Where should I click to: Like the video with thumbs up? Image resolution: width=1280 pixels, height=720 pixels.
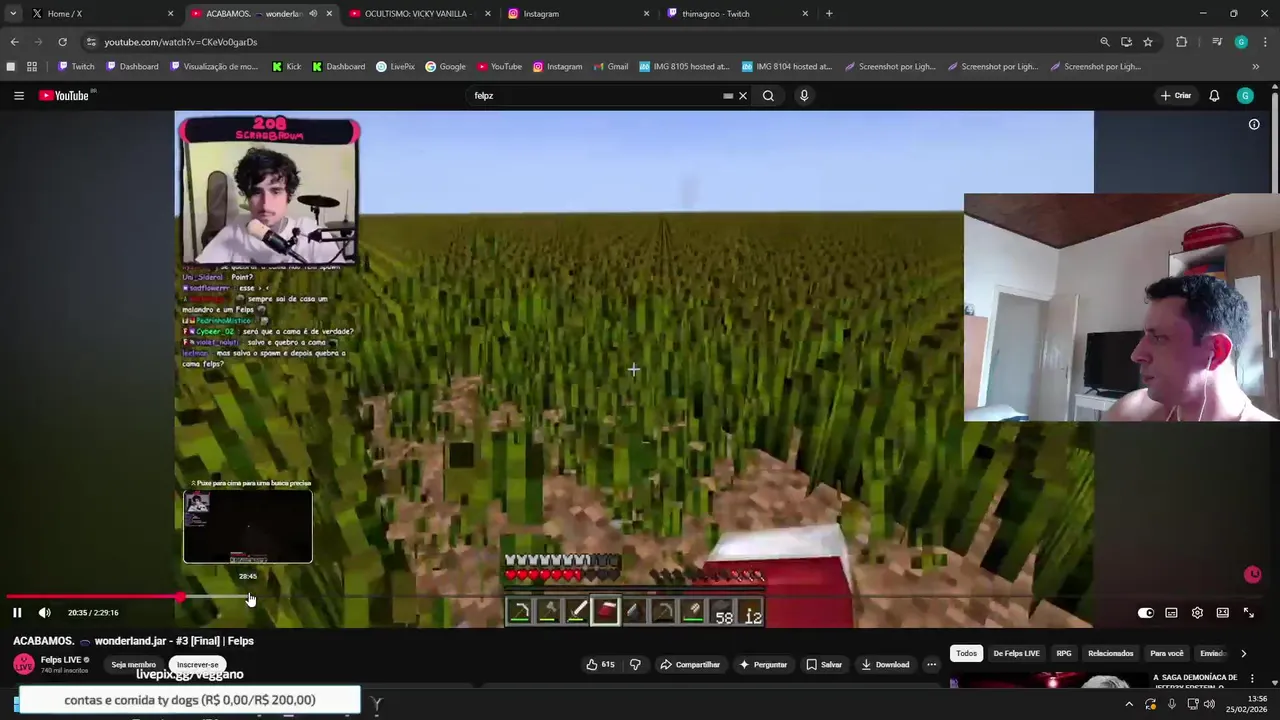point(601,665)
